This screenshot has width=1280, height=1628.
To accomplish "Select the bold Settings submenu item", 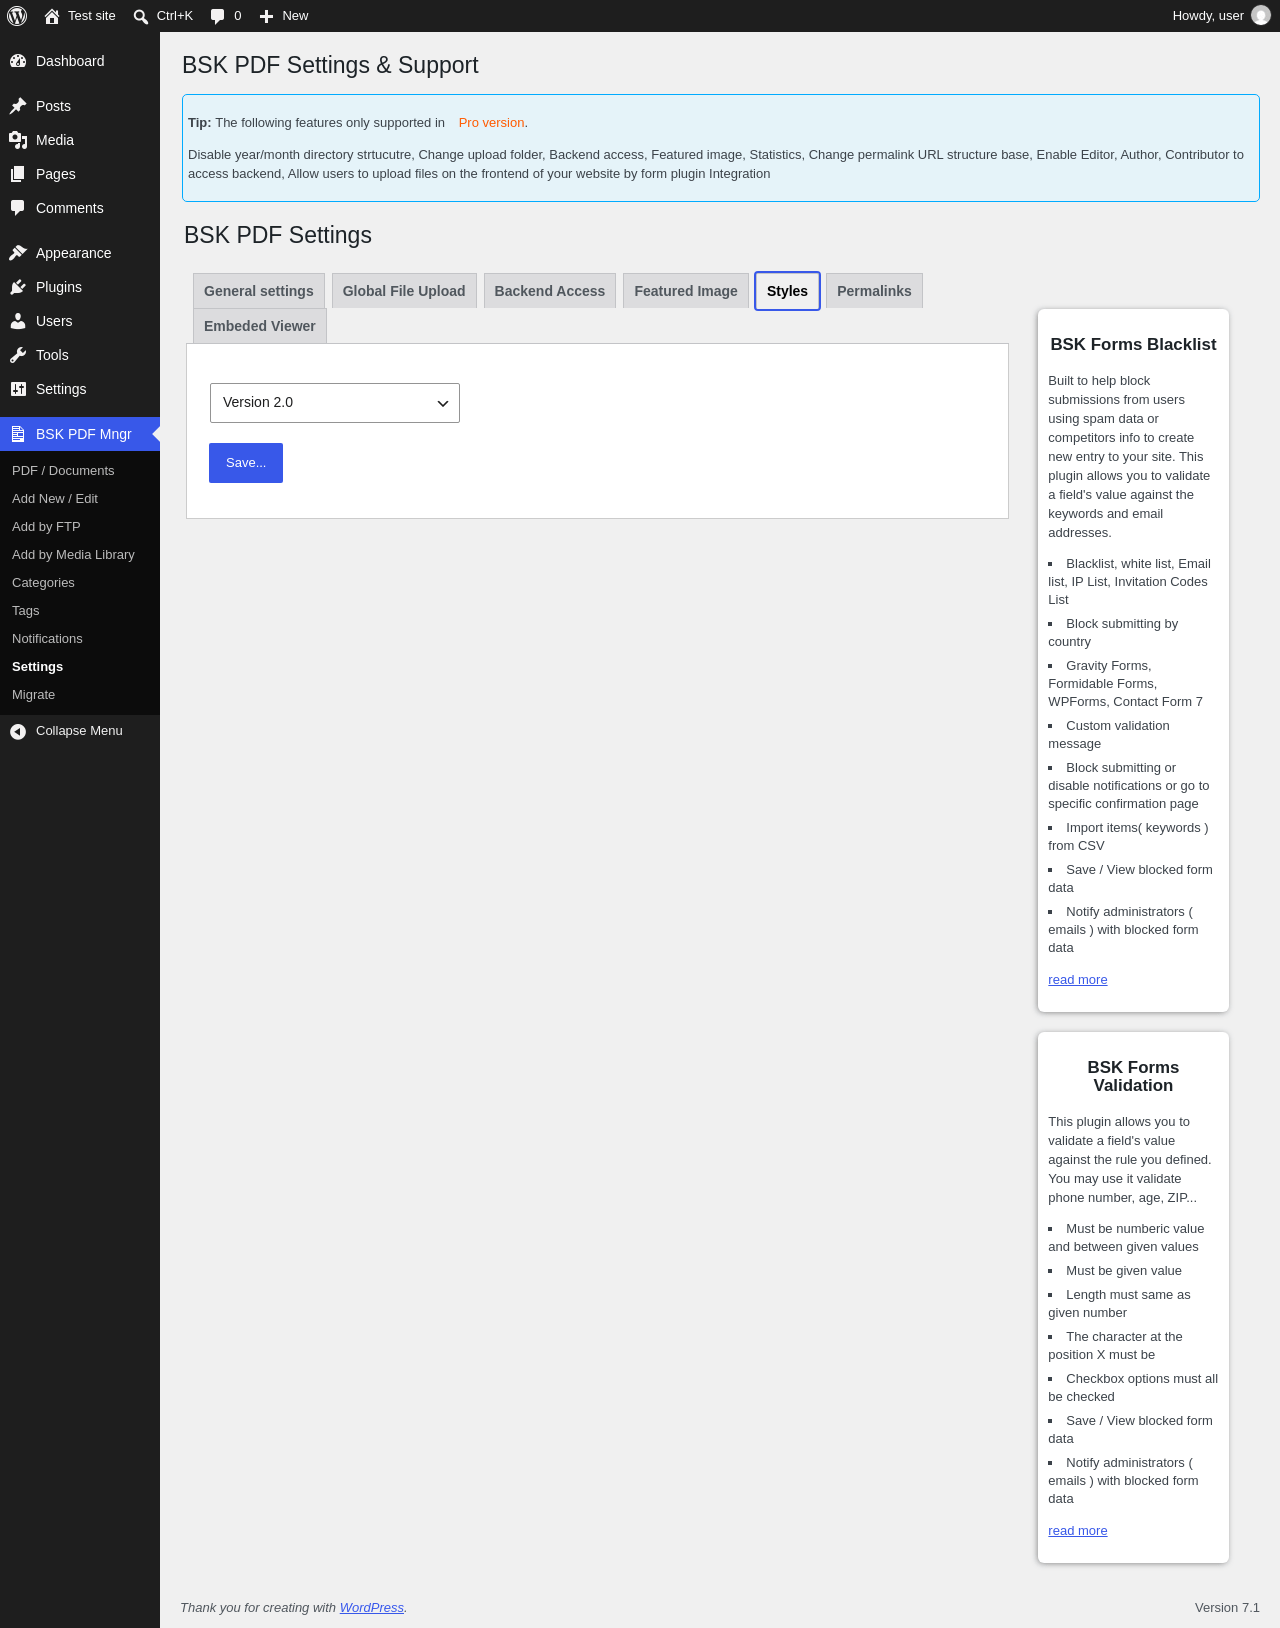I will coord(37,667).
